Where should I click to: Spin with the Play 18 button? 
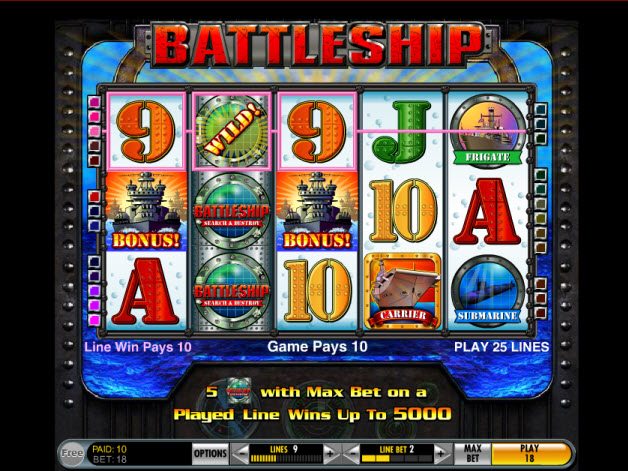click(530, 453)
